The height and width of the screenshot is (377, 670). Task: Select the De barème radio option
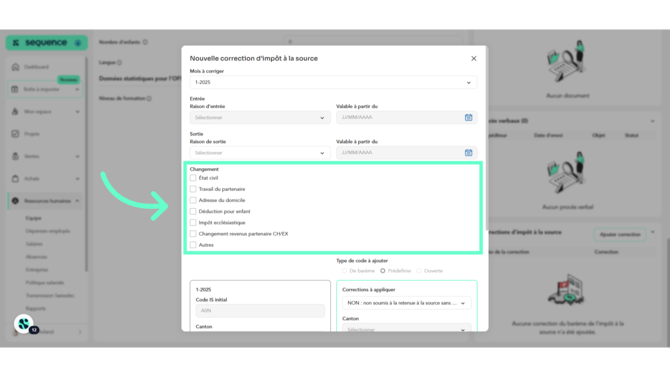(344, 271)
